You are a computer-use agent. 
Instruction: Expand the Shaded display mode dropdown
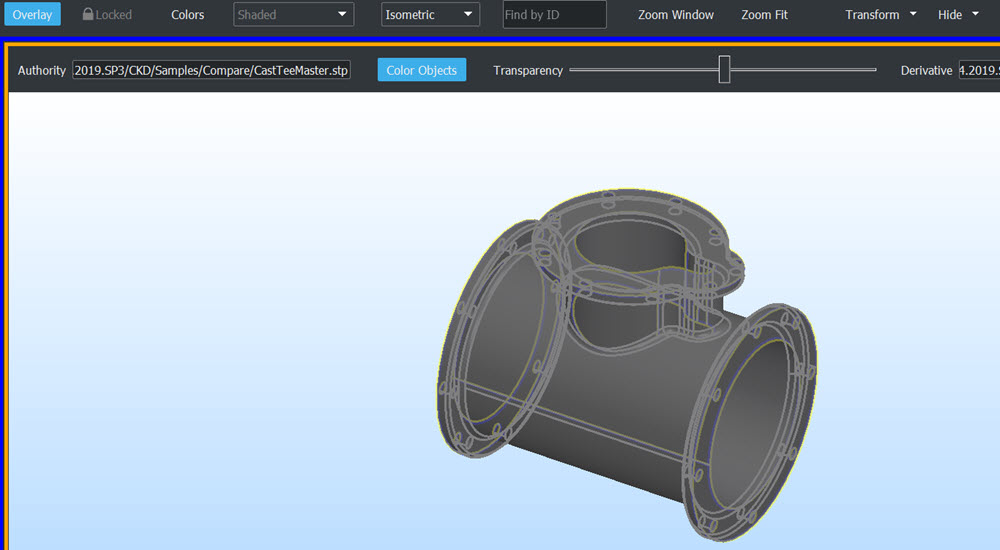click(x=293, y=15)
